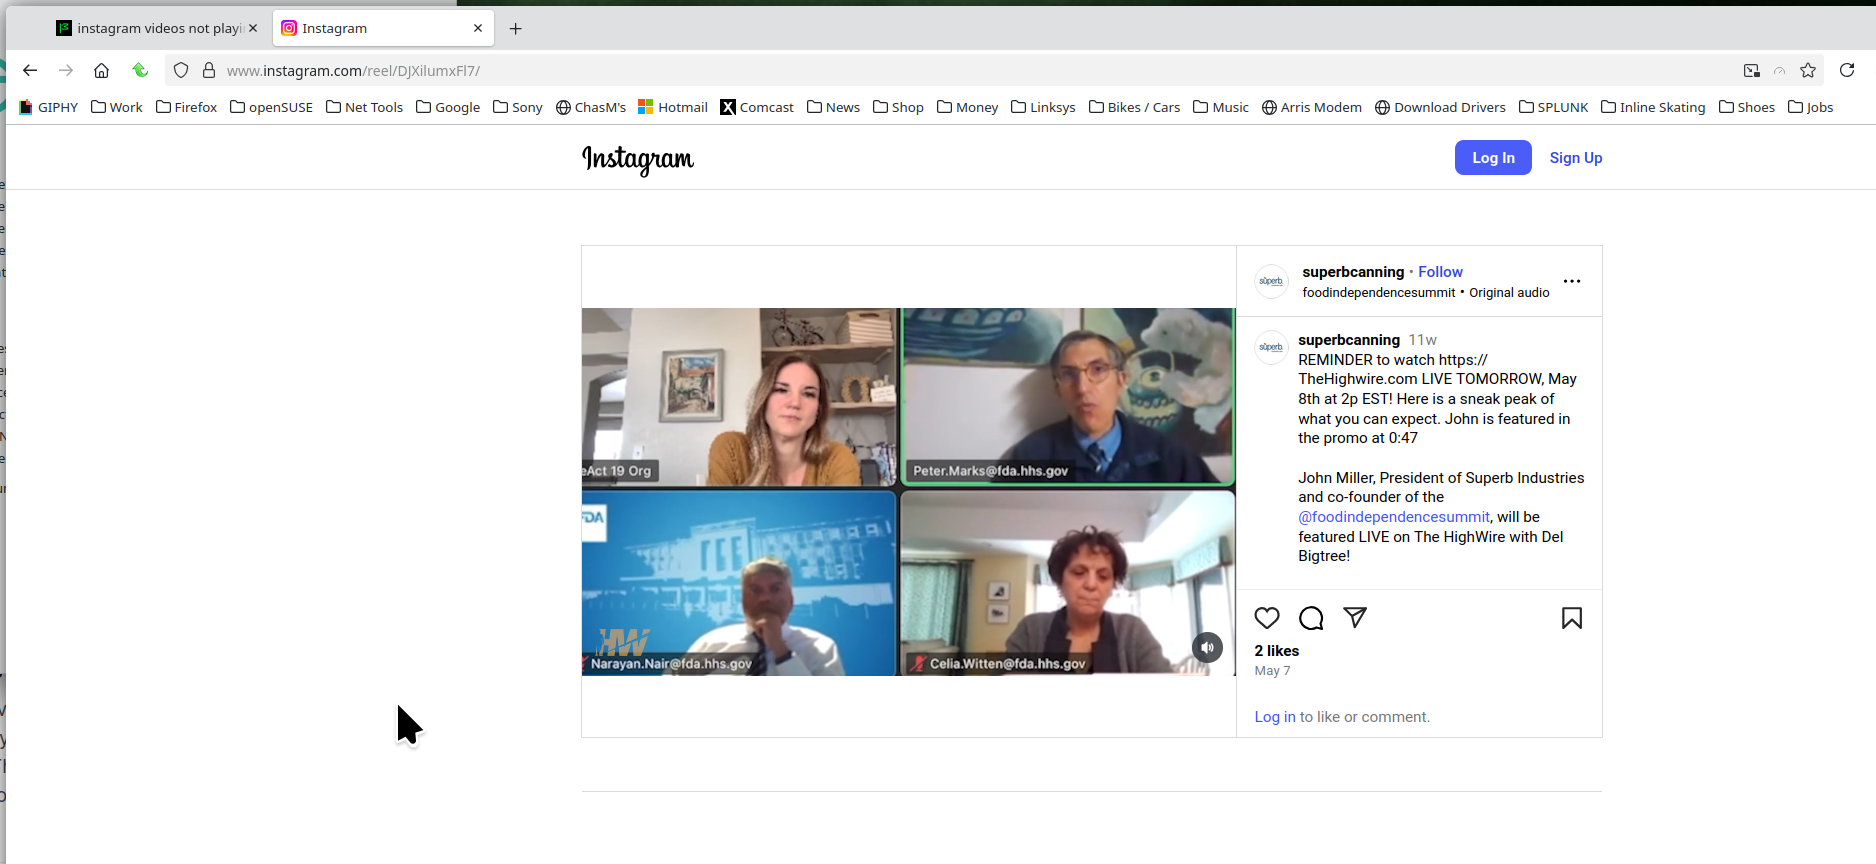Toggle the reel's audio speaker button
The width and height of the screenshot is (1876, 864).
point(1207,647)
